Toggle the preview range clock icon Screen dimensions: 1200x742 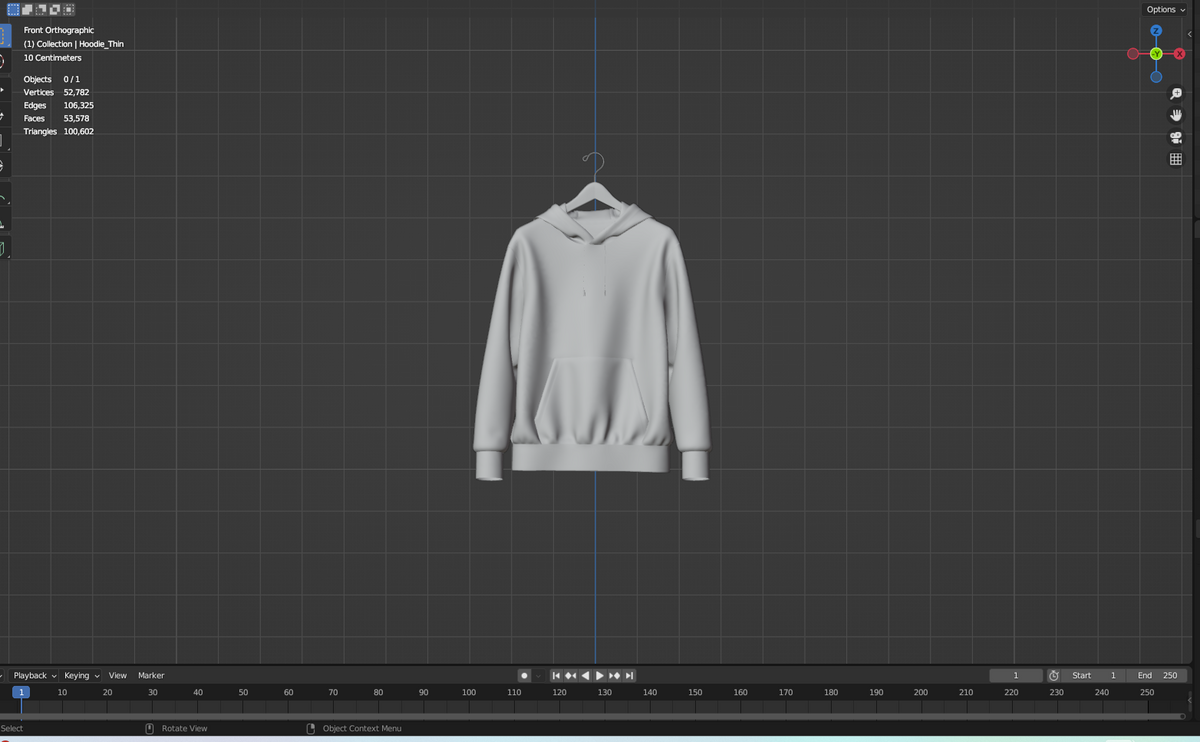tap(1054, 676)
